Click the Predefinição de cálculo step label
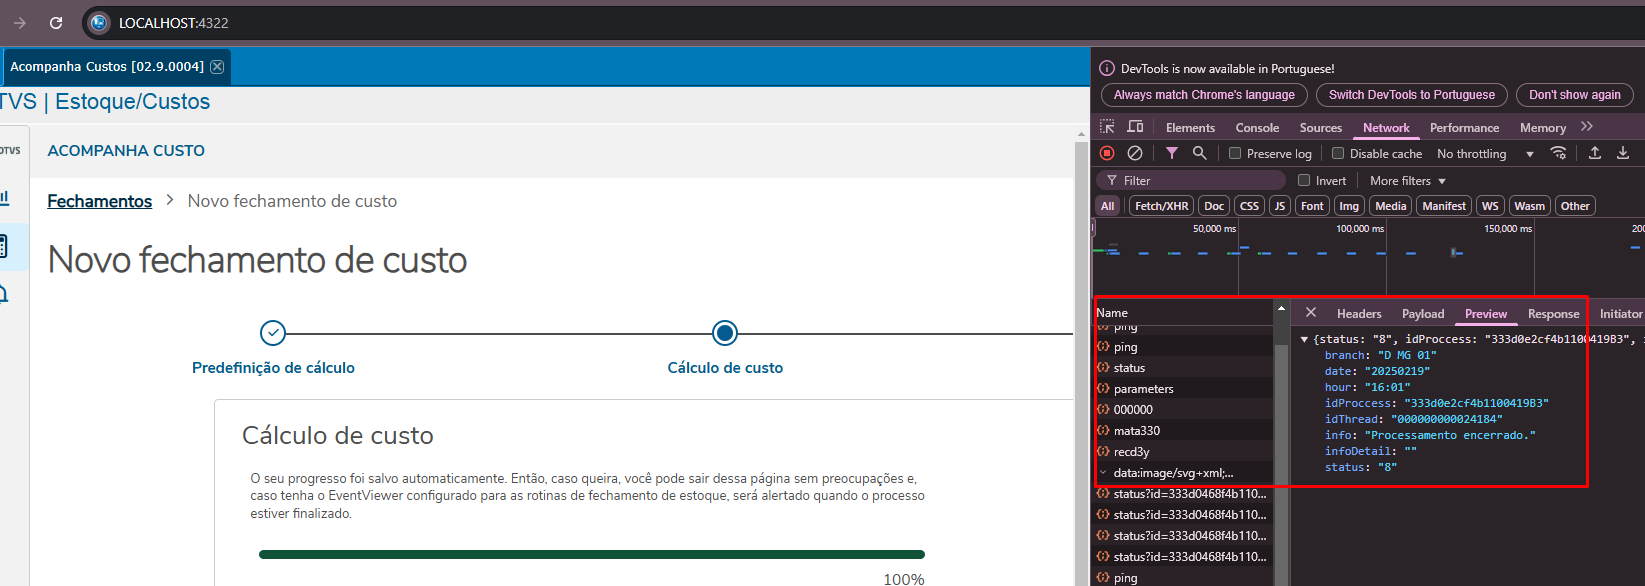This screenshot has width=1645, height=586. tap(273, 368)
